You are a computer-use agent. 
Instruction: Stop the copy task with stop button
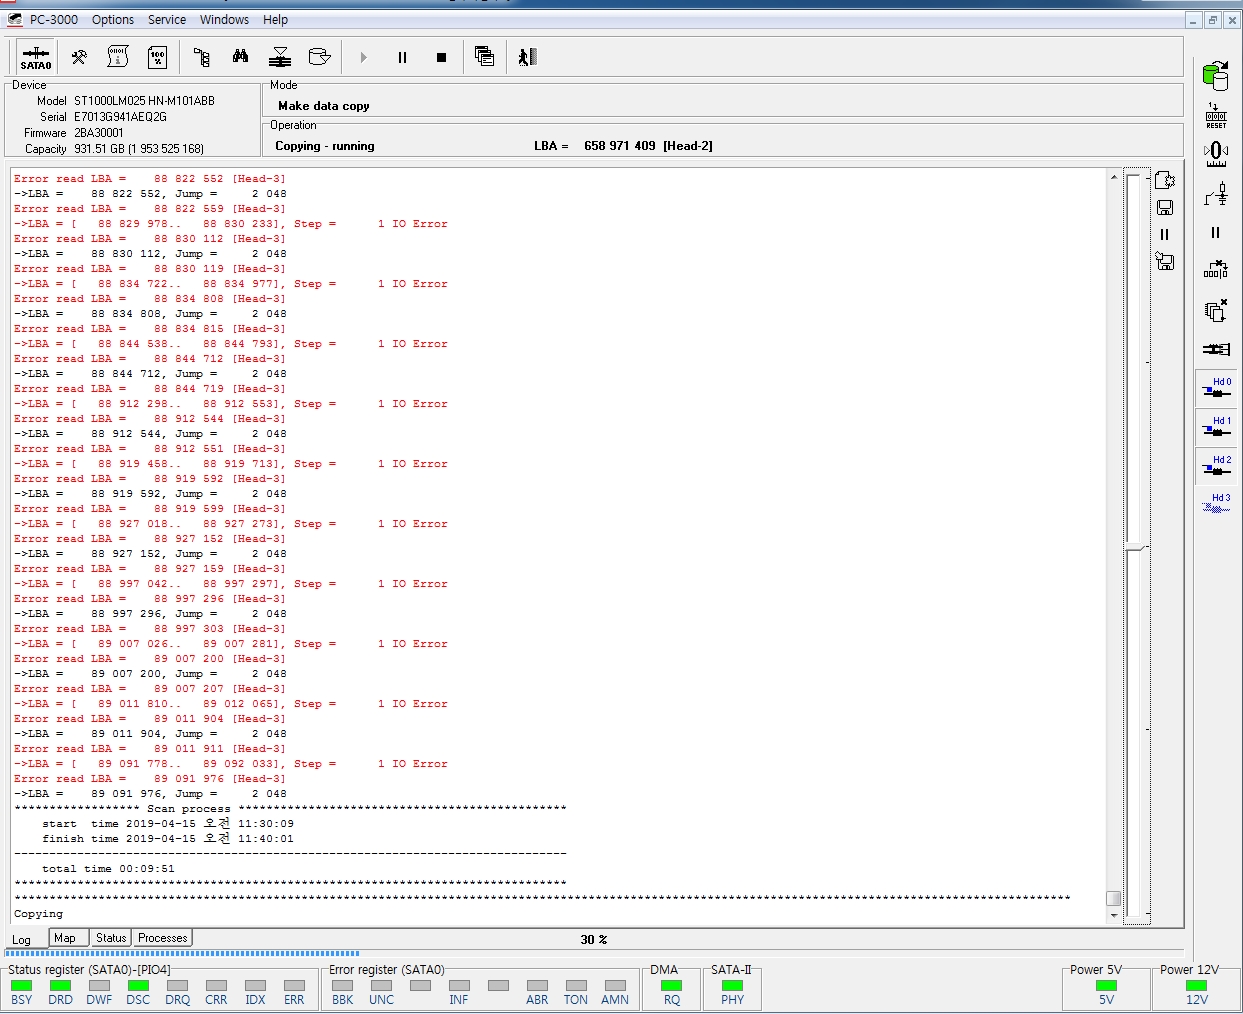point(441,58)
